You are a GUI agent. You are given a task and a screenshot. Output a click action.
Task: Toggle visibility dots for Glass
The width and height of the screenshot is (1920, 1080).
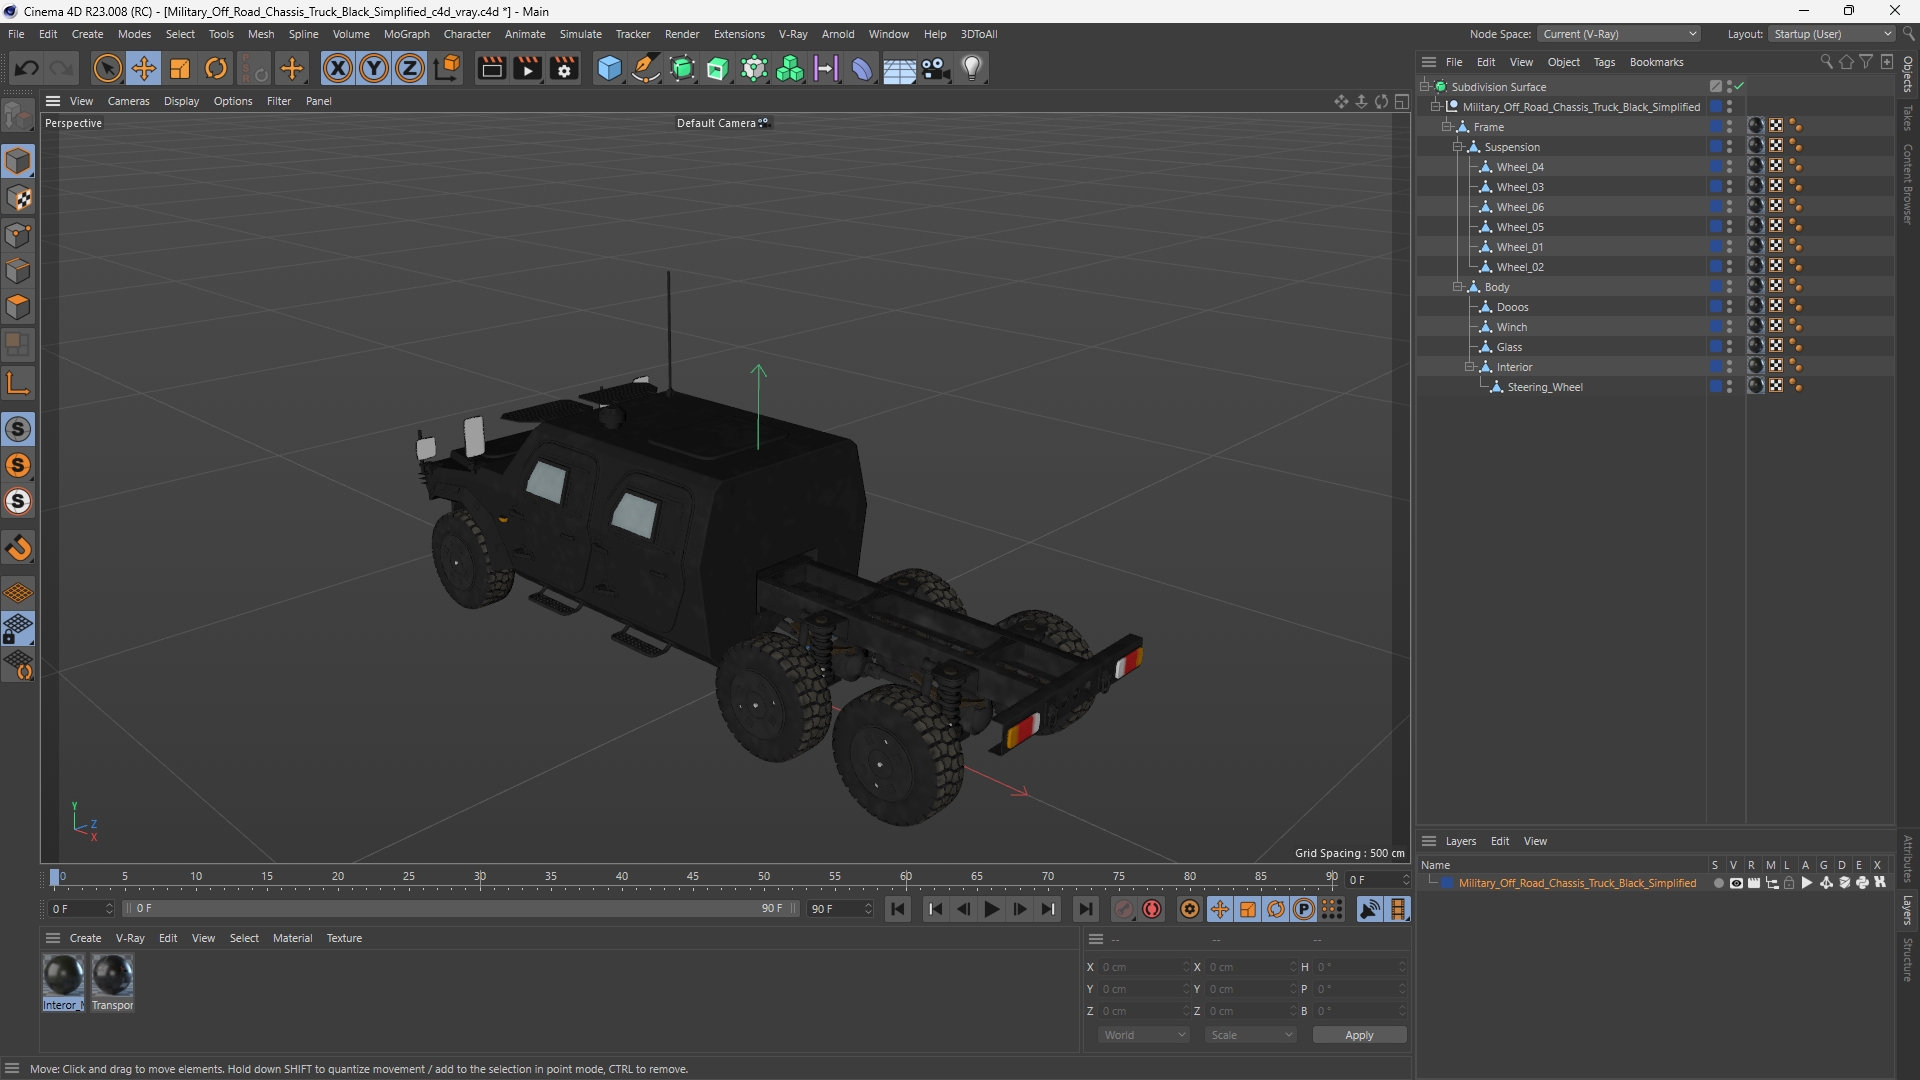coord(1729,347)
